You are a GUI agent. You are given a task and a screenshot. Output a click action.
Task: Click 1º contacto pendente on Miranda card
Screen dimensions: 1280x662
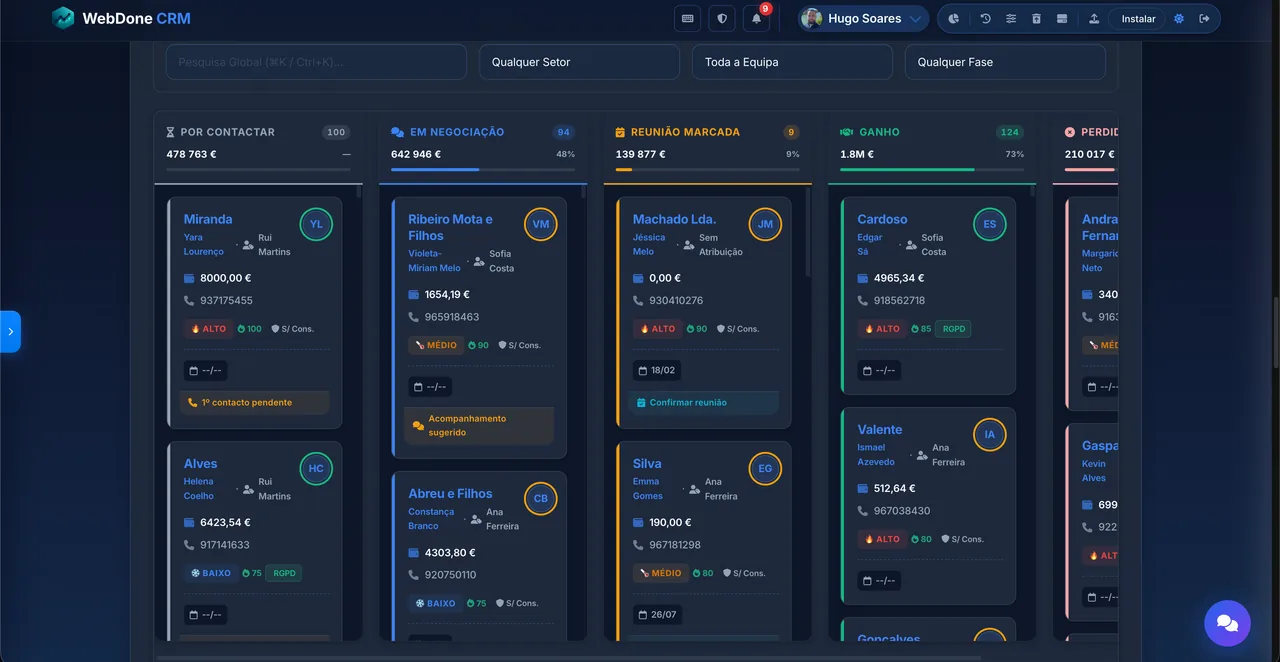click(255, 402)
